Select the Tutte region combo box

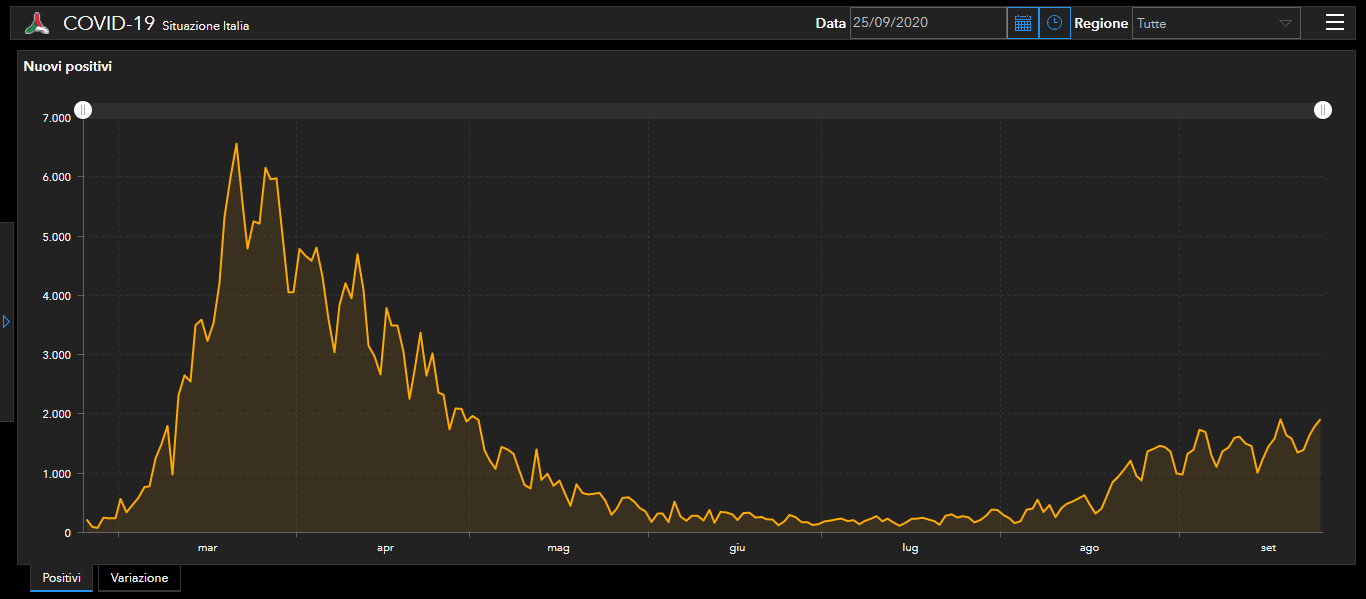point(1216,23)
